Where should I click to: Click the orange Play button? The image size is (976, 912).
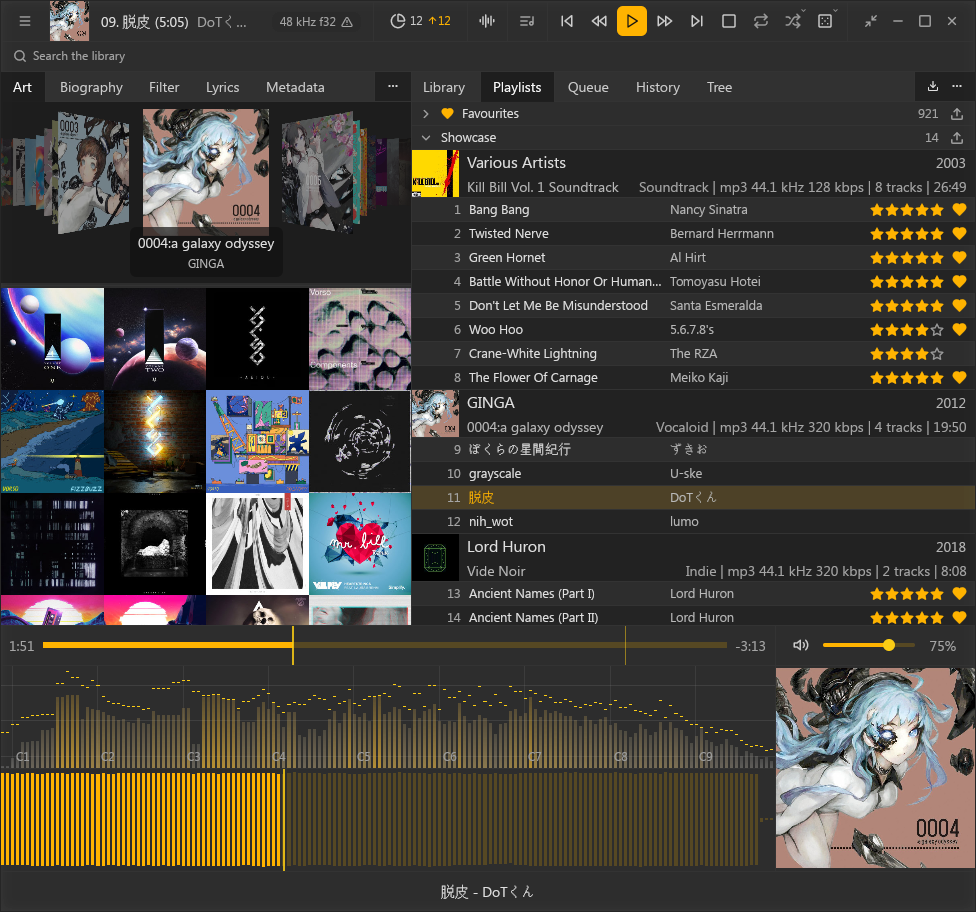click(632, 21)
